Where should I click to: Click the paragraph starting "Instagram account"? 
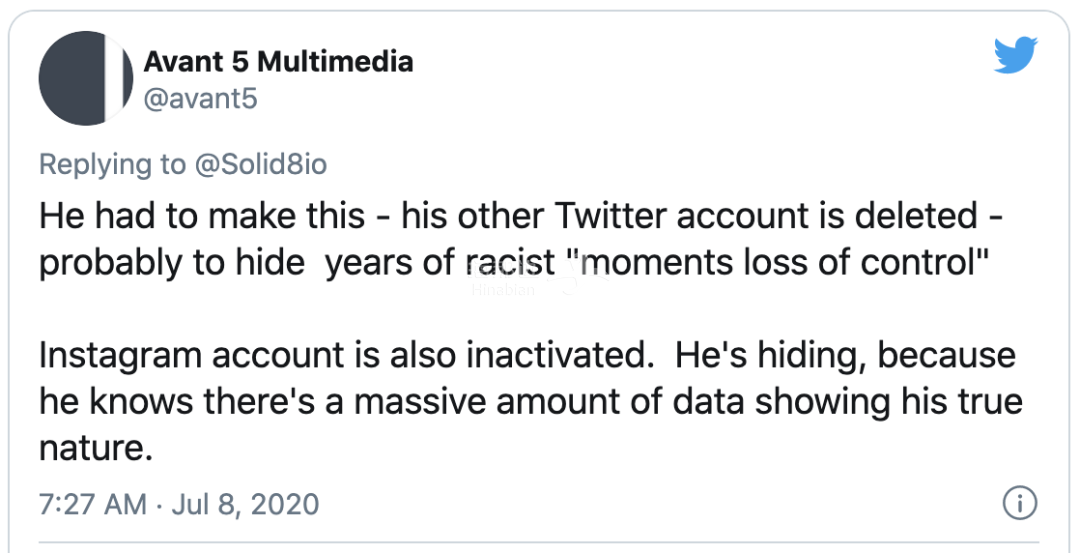pos(530,402)
